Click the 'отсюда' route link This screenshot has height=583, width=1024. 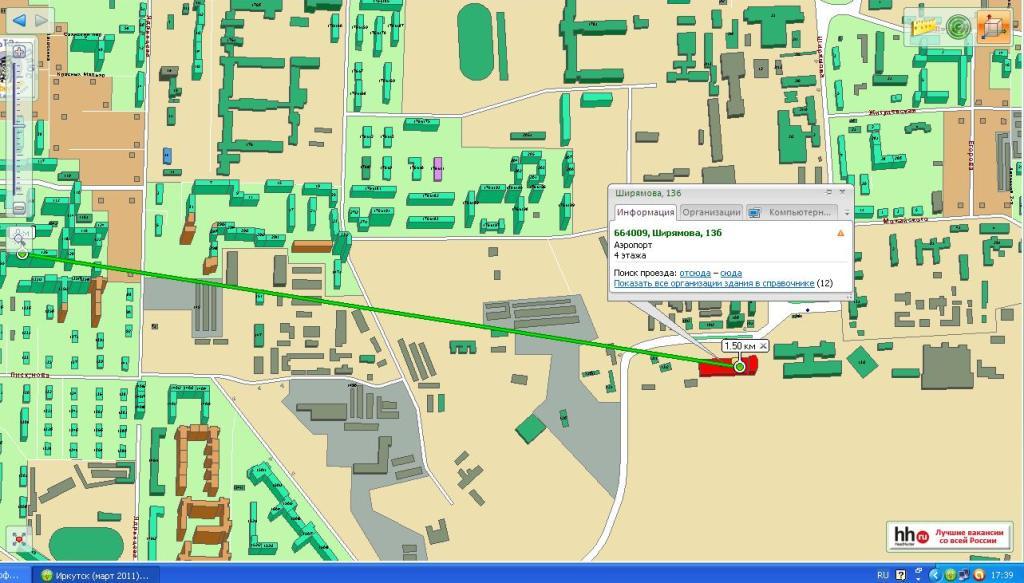(x=694, y=272)
